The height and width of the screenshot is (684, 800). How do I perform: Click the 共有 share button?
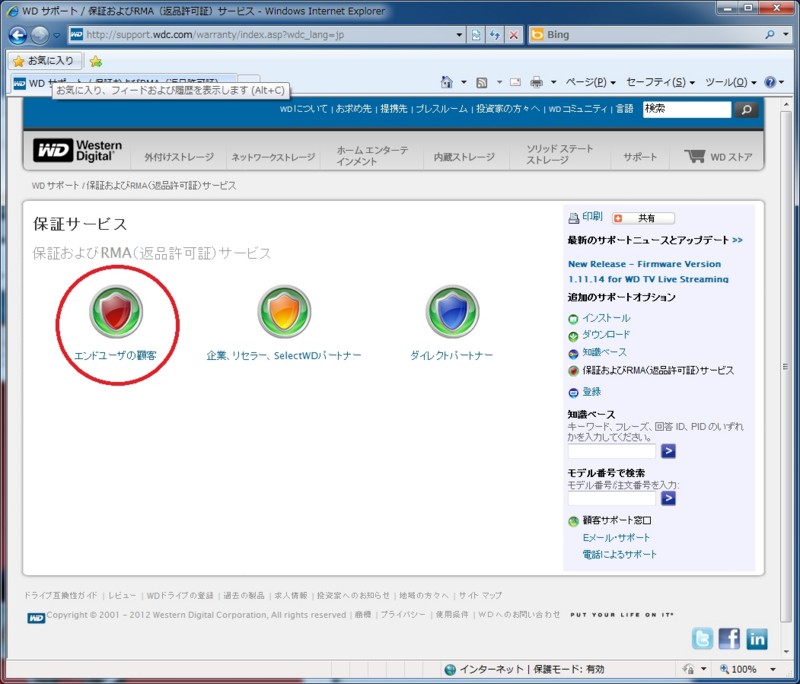coord(646,217)
